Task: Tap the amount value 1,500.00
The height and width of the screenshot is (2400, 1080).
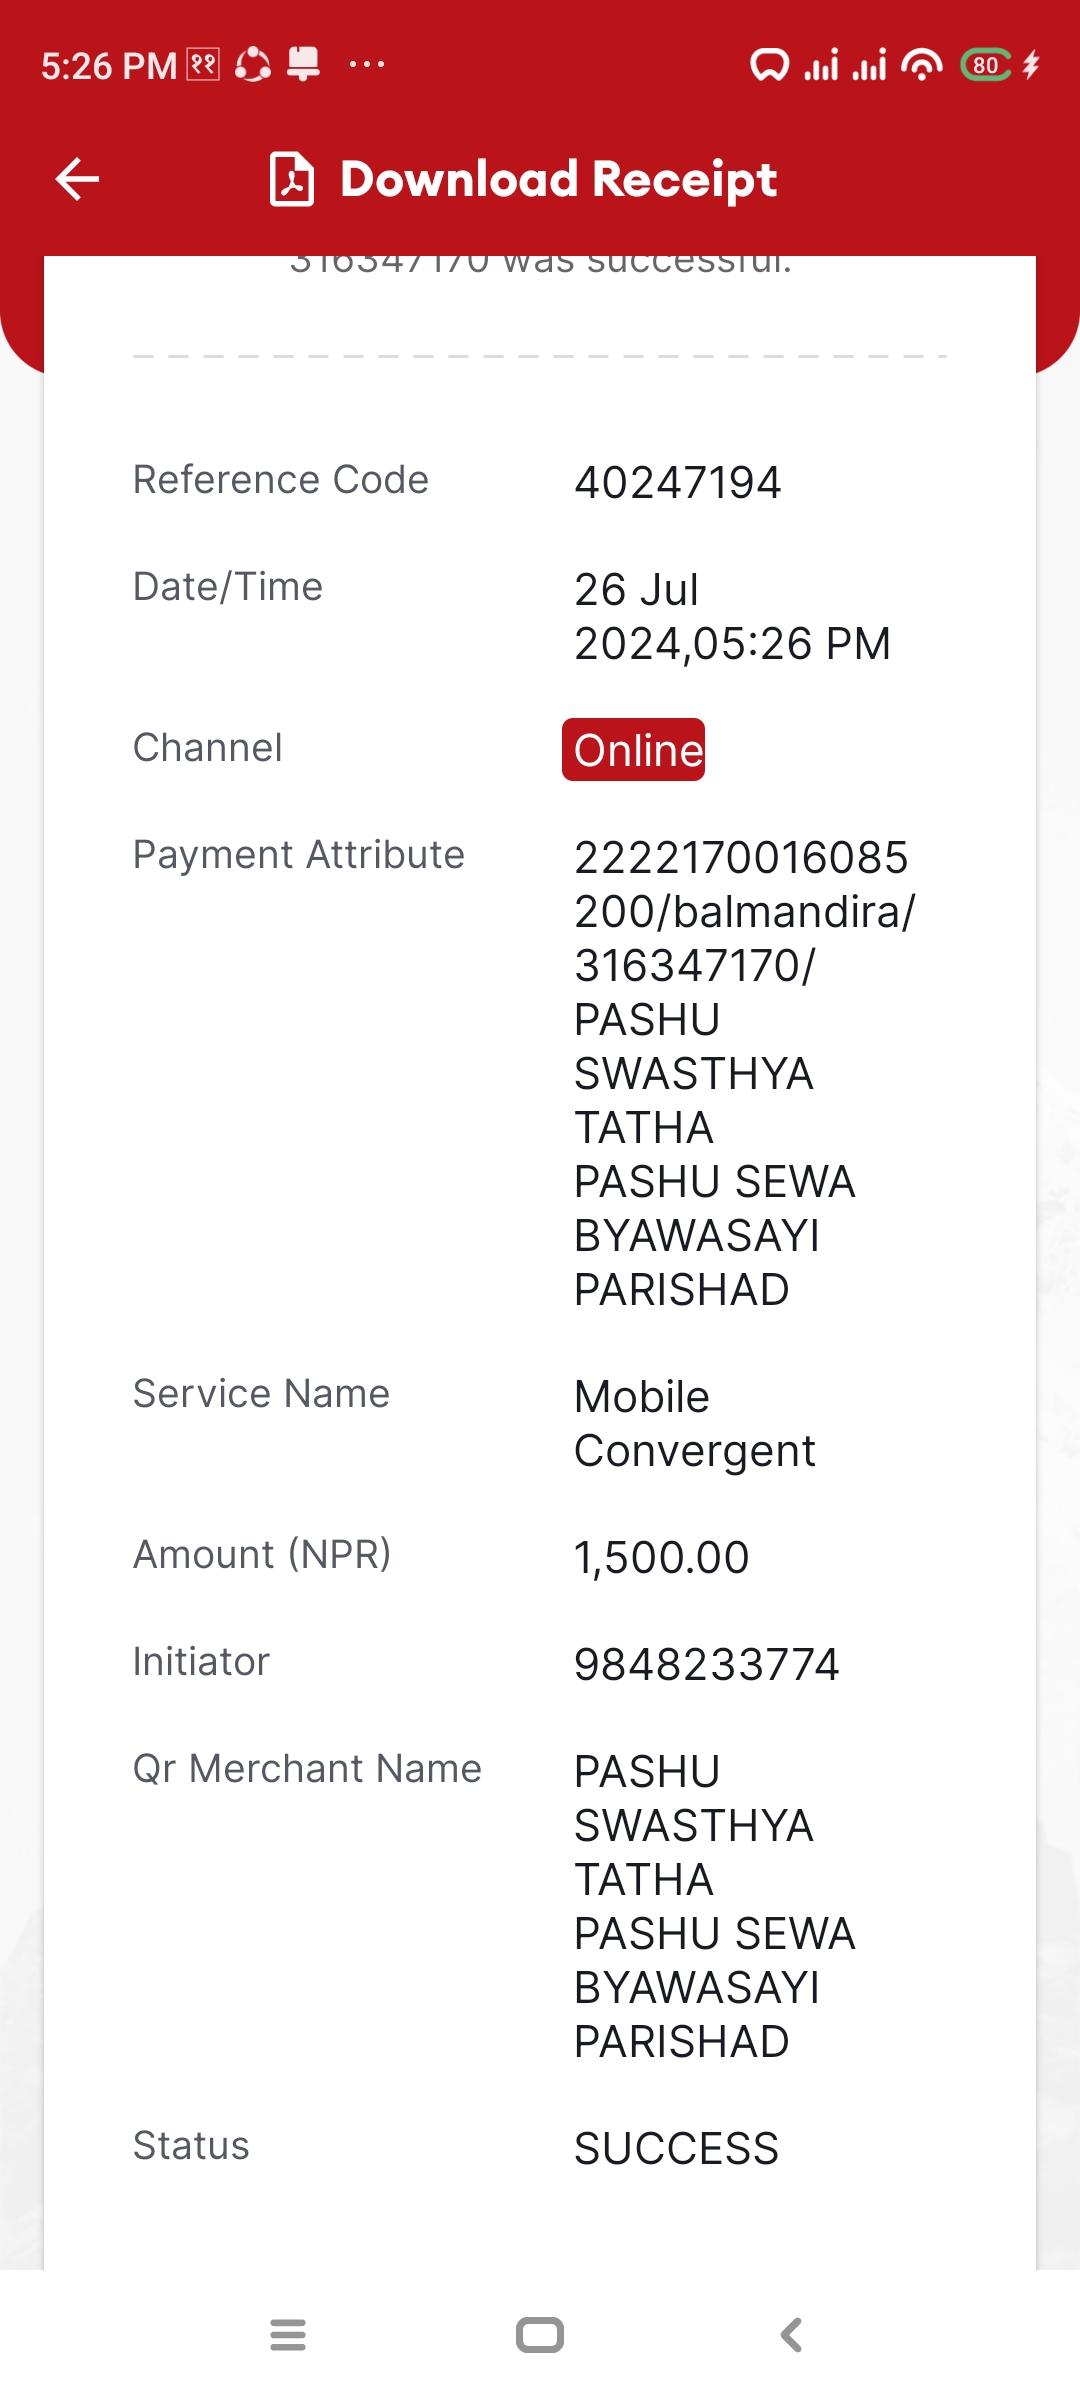Action: pos(661,1557)
